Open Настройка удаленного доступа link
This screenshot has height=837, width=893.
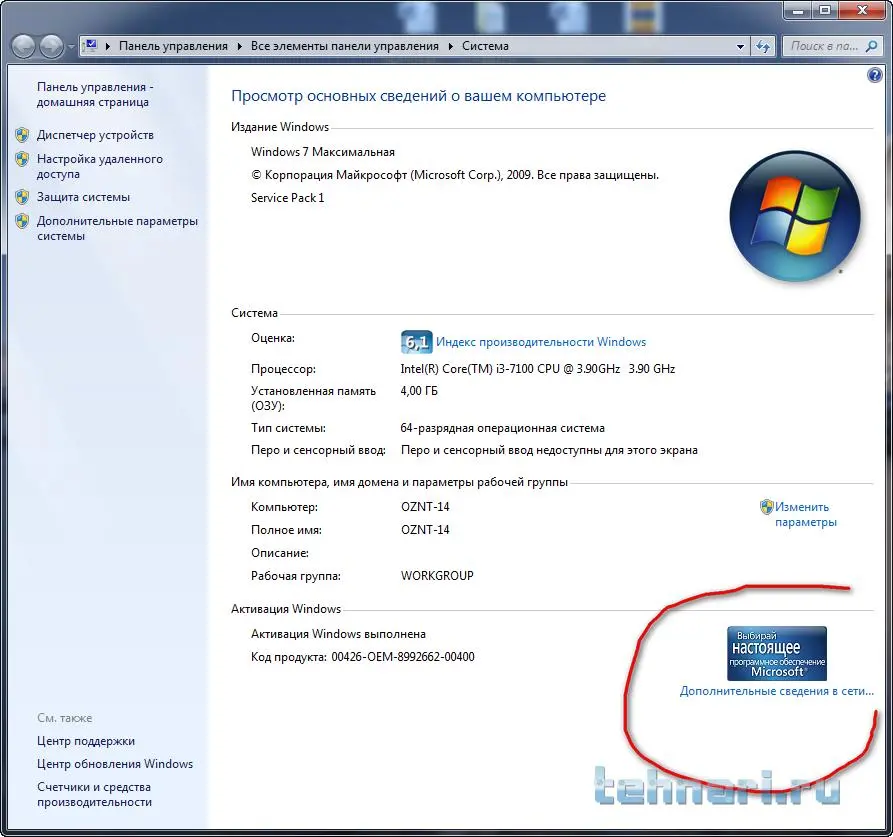[100, 166]
